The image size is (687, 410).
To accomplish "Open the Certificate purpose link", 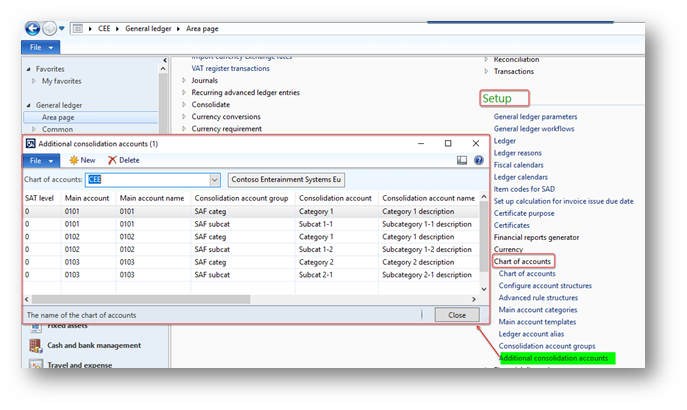I will (x=524, y=213).
